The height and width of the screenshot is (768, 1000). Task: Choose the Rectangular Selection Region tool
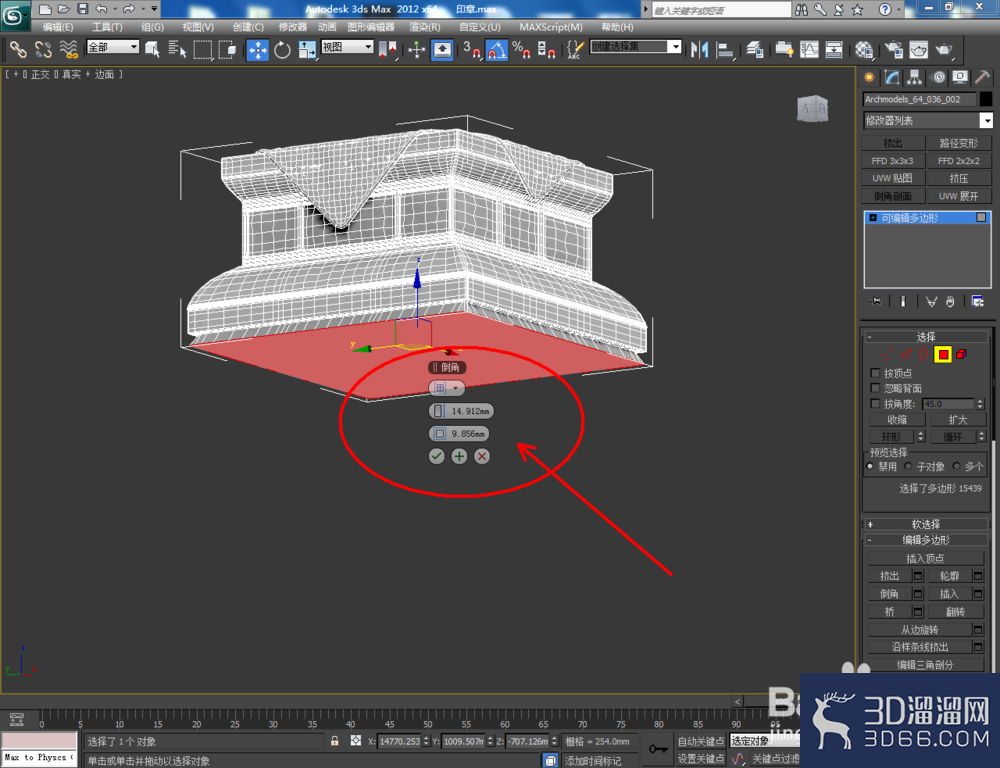click(x=203, y=50)
